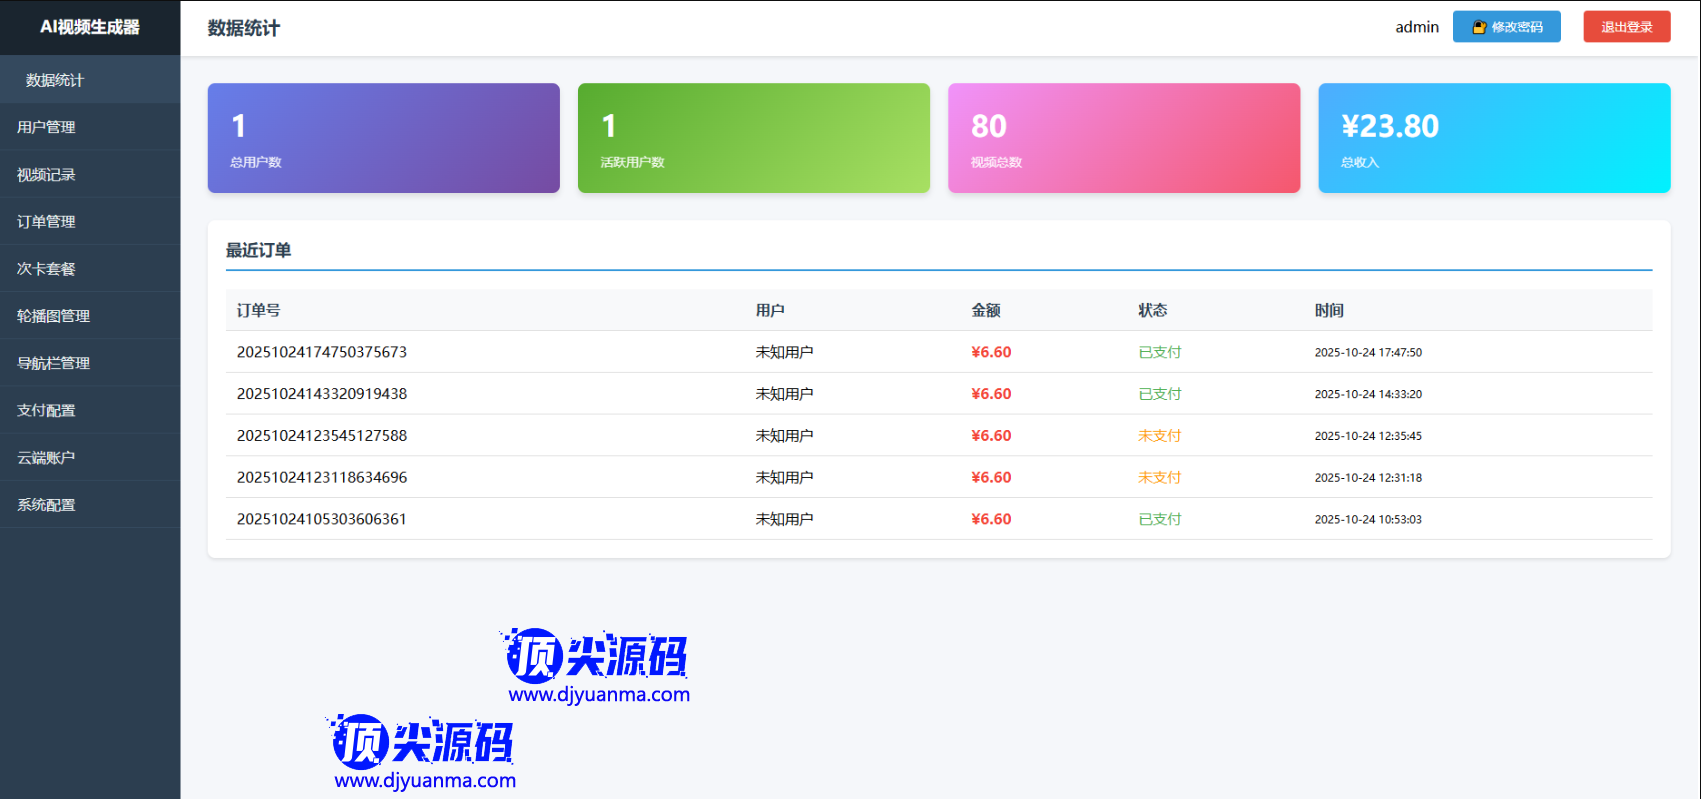Click 未支付 status of order 20251024123545127588

pyautogui.click(x=1159, y=436)
